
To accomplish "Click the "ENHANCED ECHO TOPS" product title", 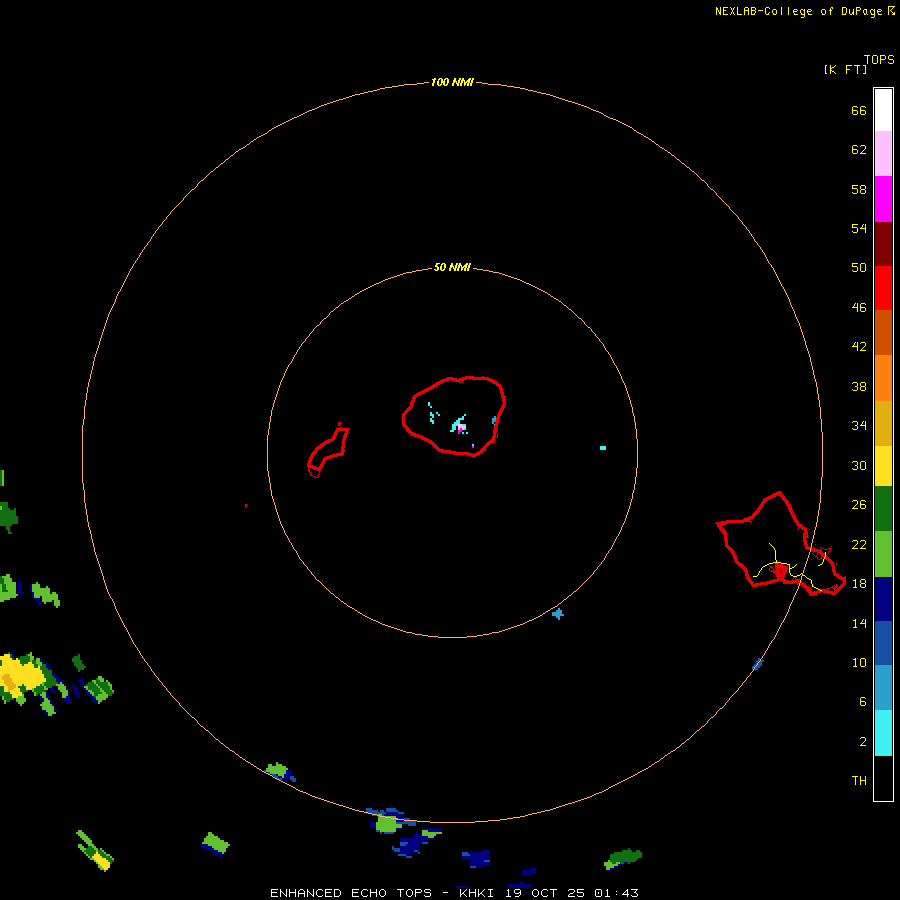I will [x=351, y=893].
